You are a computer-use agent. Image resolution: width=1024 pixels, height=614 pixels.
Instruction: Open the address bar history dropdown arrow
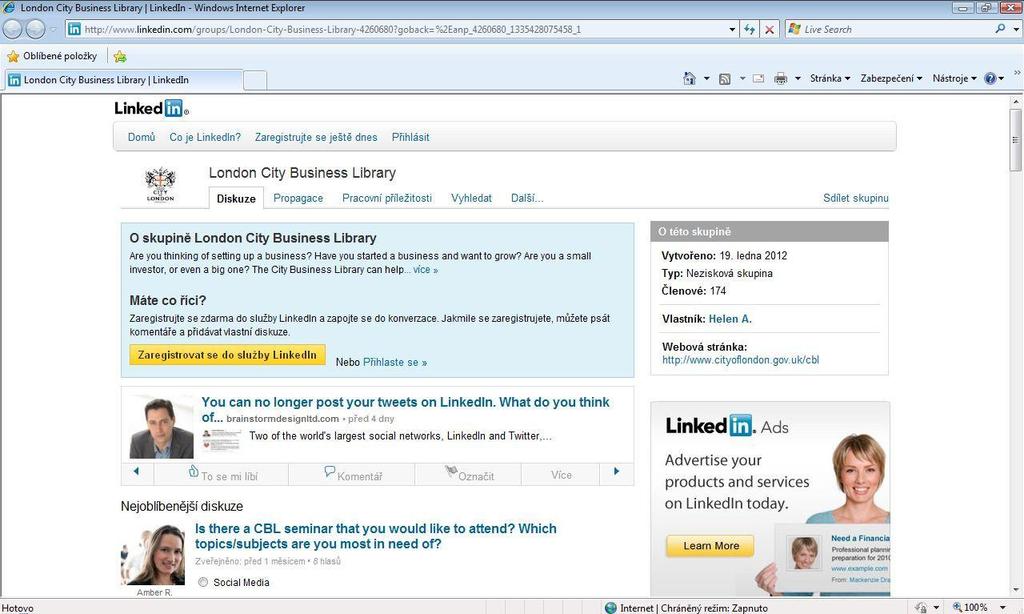tap(732, 29)
